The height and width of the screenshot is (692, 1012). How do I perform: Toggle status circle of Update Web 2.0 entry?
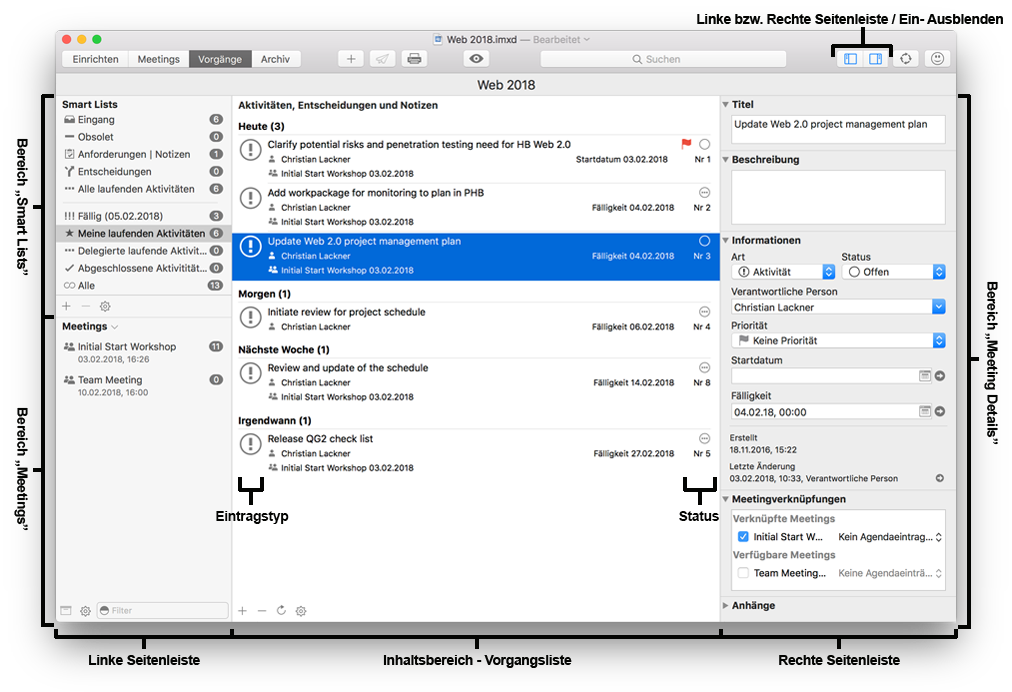coord(705,241)
